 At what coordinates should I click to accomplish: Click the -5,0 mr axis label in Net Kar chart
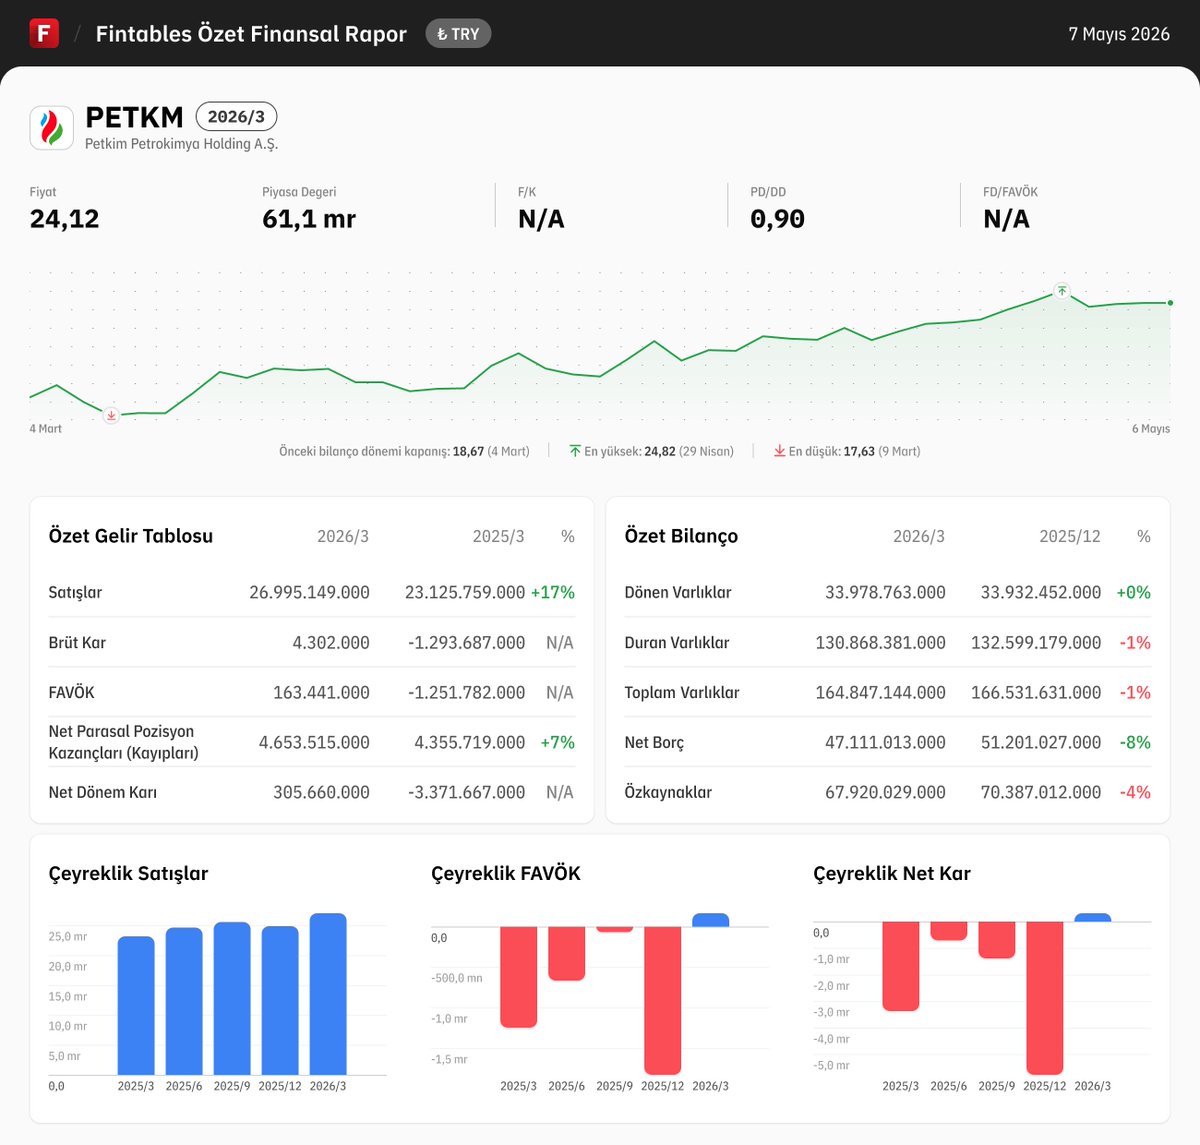click(831, 1066)
